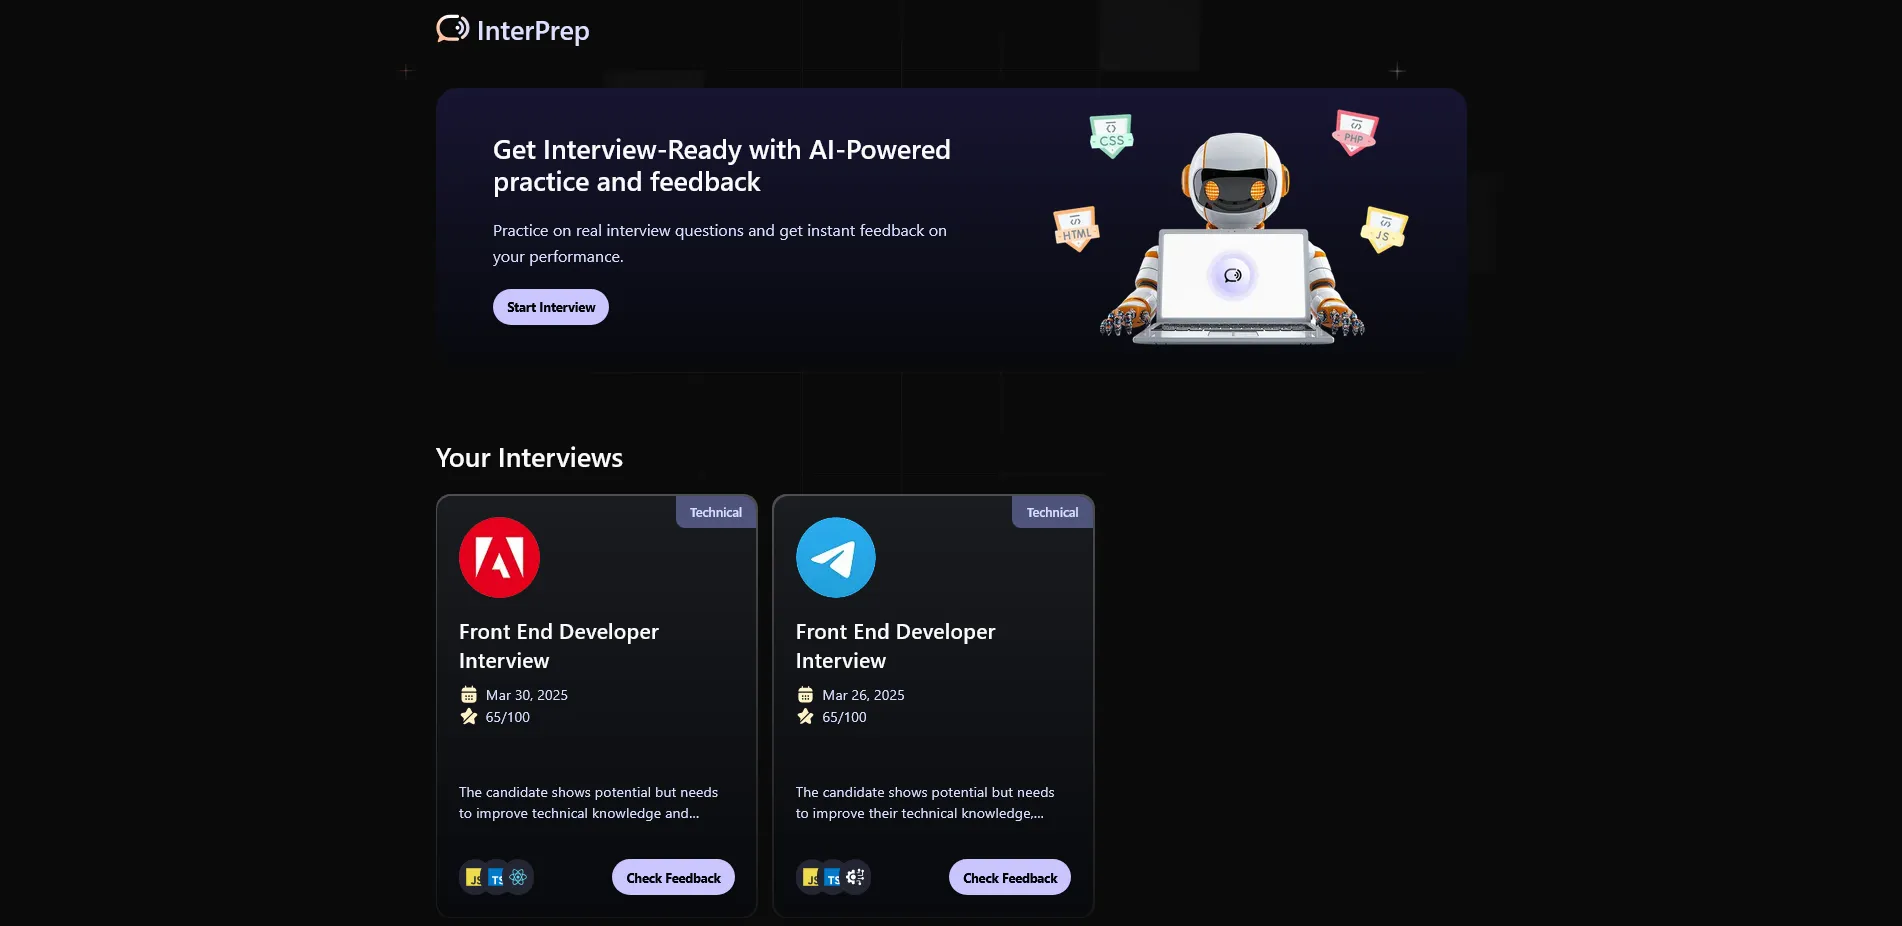
Task: Click the star score icon on the Telegram card
Action: click(x=805, y=717)
